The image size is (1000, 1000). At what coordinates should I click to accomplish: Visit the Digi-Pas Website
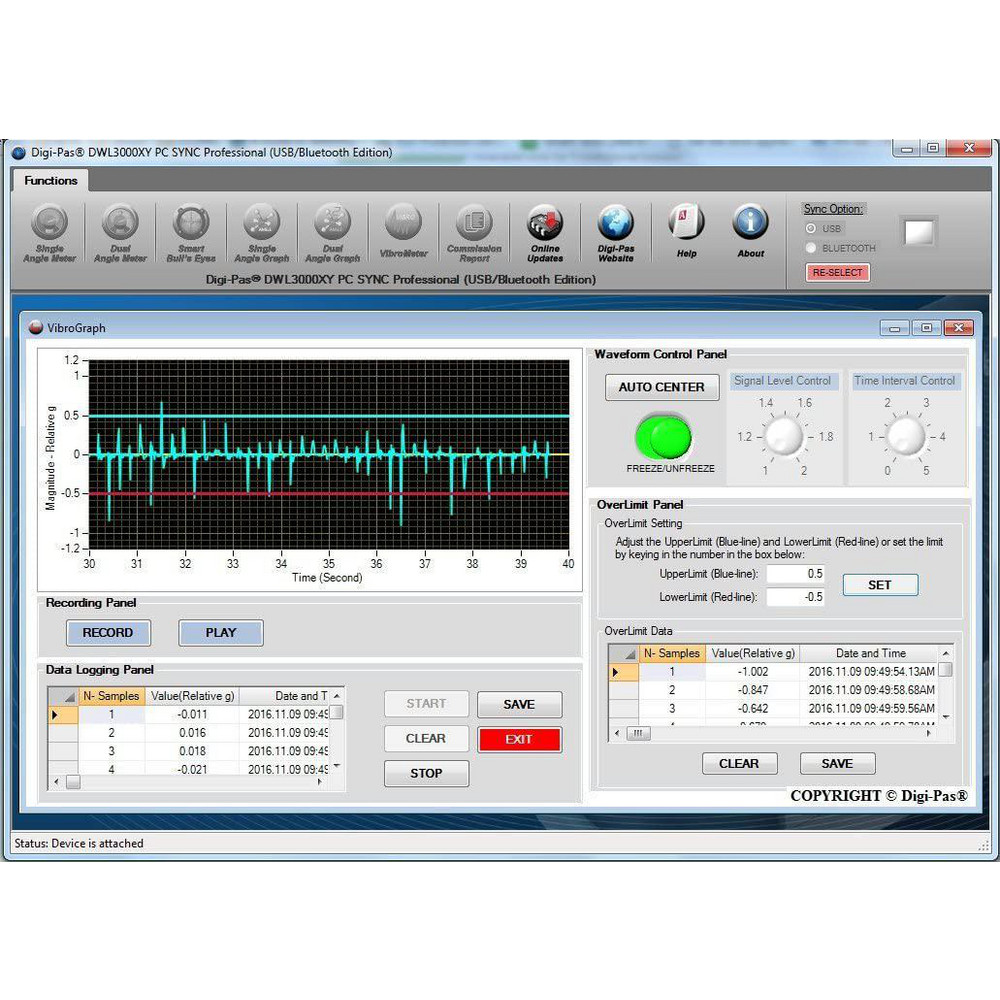tap(616, 230)
